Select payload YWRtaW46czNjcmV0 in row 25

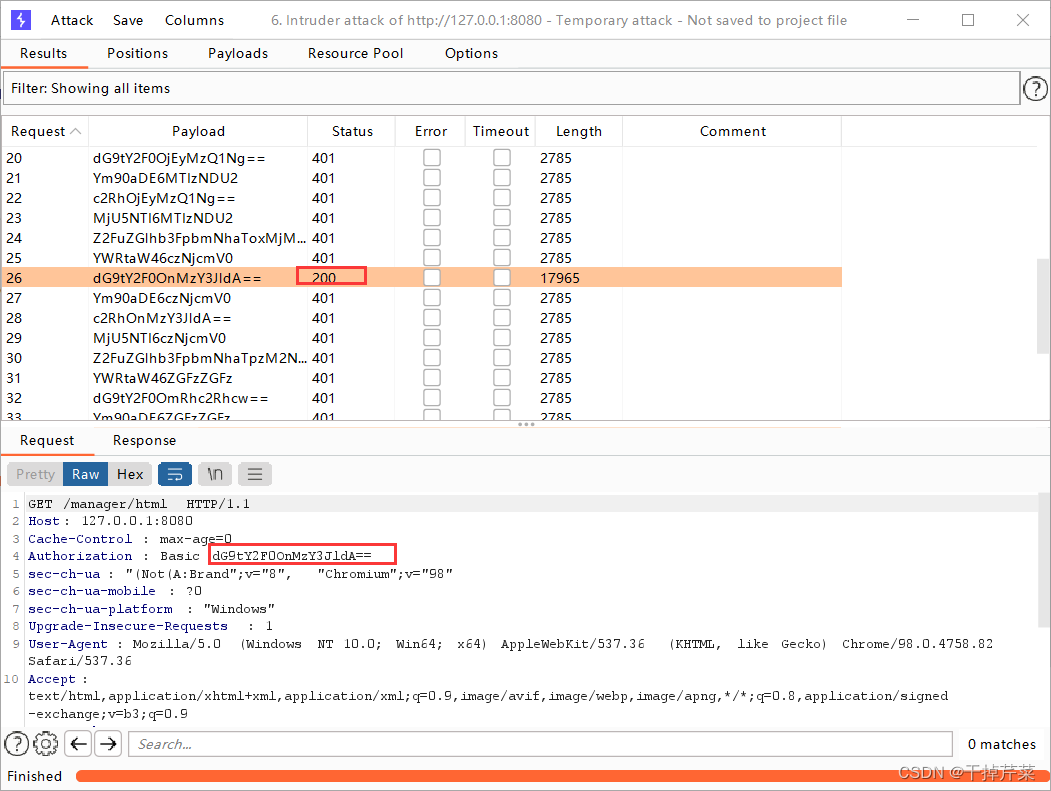coord(163,258)
